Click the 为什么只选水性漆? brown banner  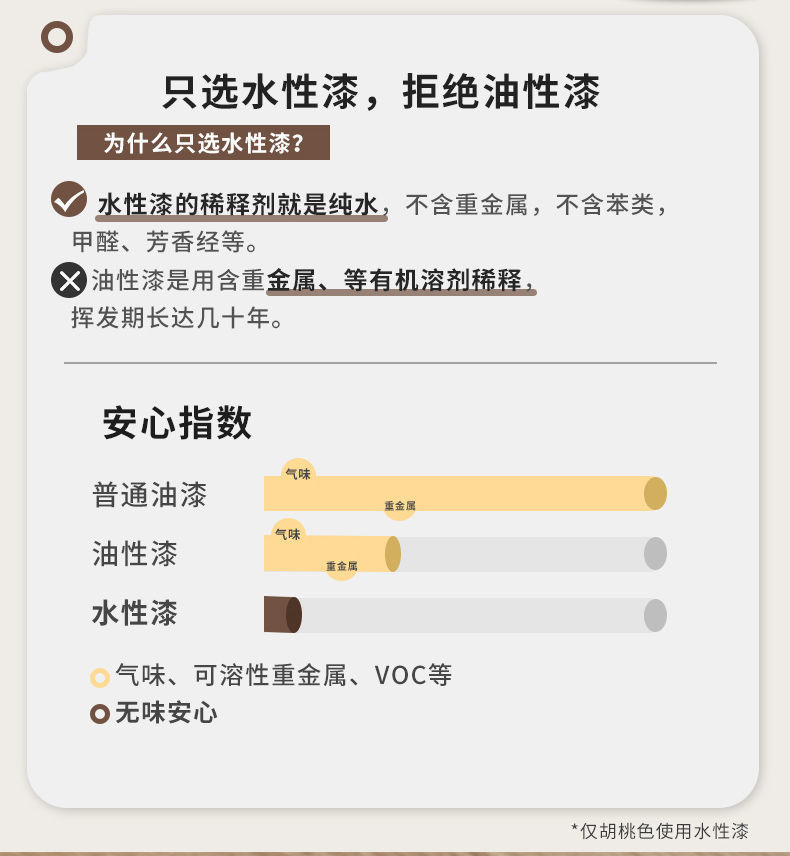pyautogui.click(x=203, y=143)
